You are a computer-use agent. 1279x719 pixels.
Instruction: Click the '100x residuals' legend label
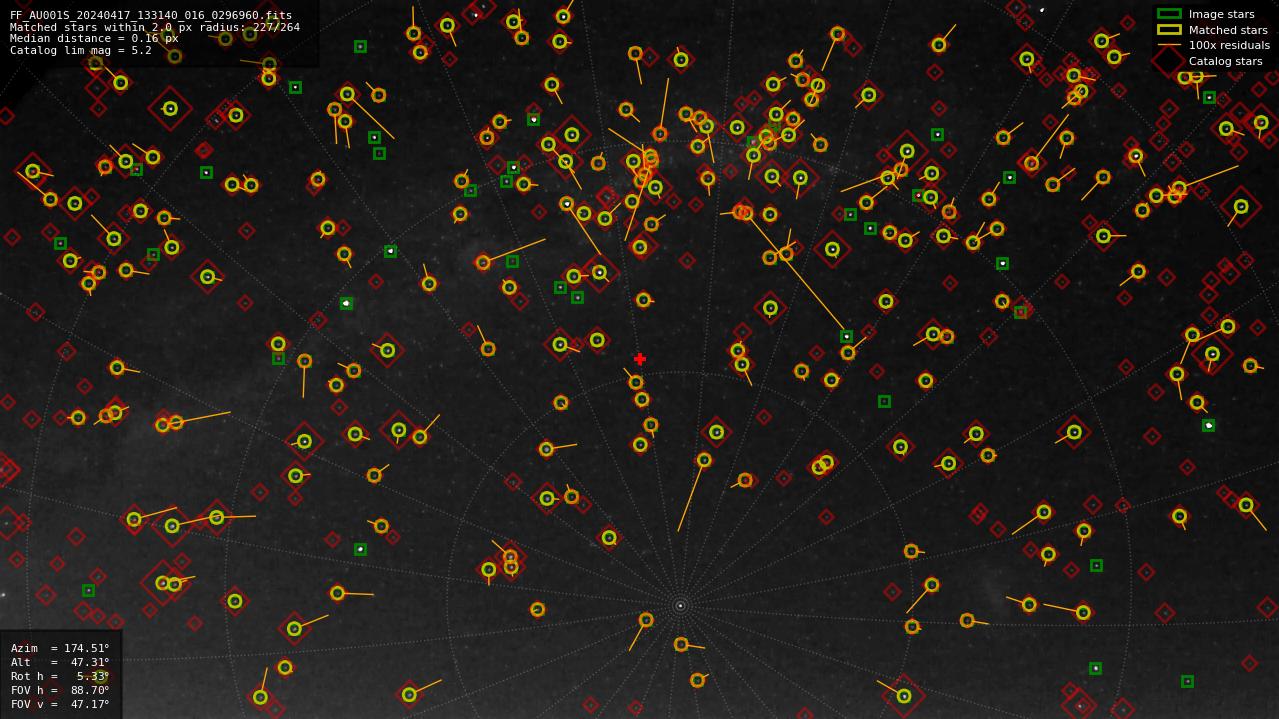1229,46
